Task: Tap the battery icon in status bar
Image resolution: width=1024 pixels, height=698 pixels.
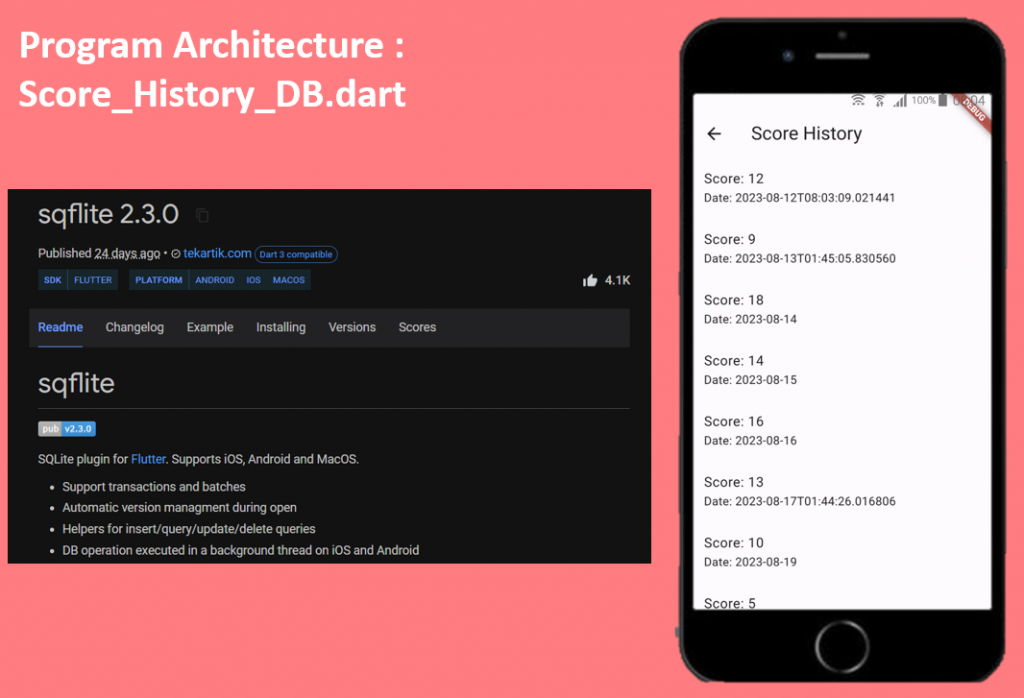Action: point(942,101)
